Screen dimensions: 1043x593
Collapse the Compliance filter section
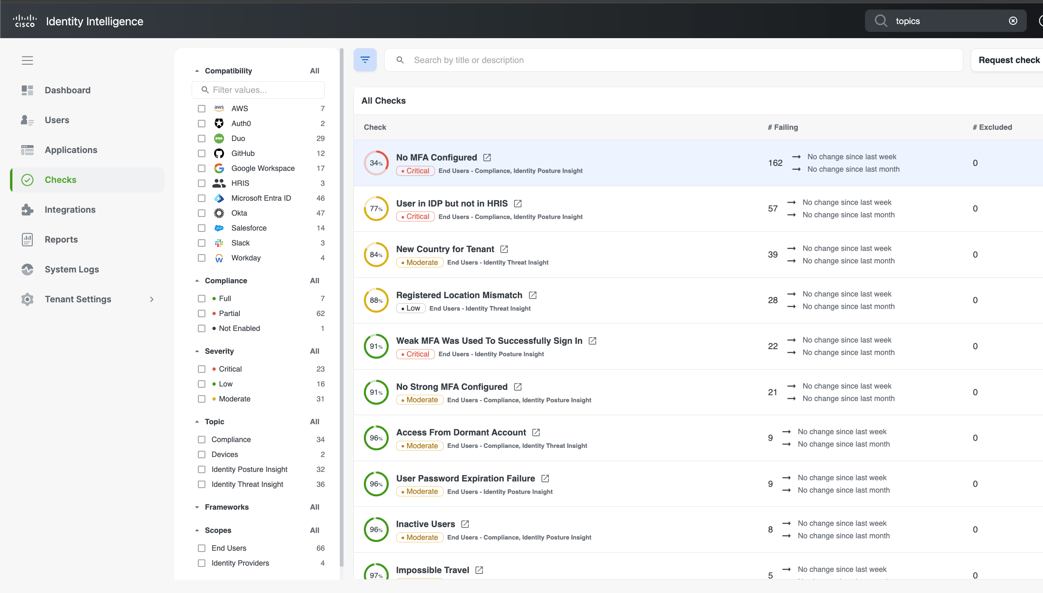click(197, 281)
